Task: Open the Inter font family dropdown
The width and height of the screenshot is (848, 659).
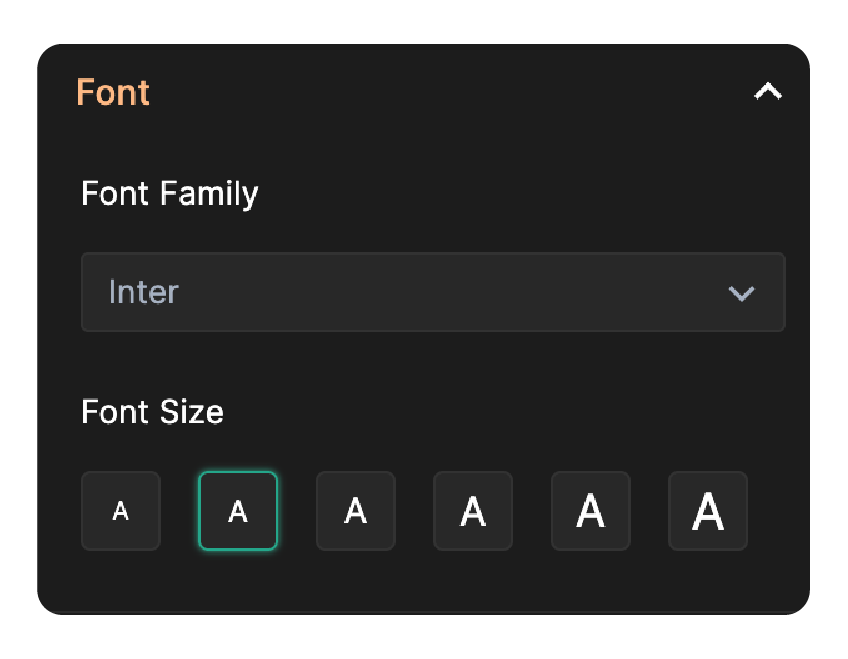Action: click(433, 292)
